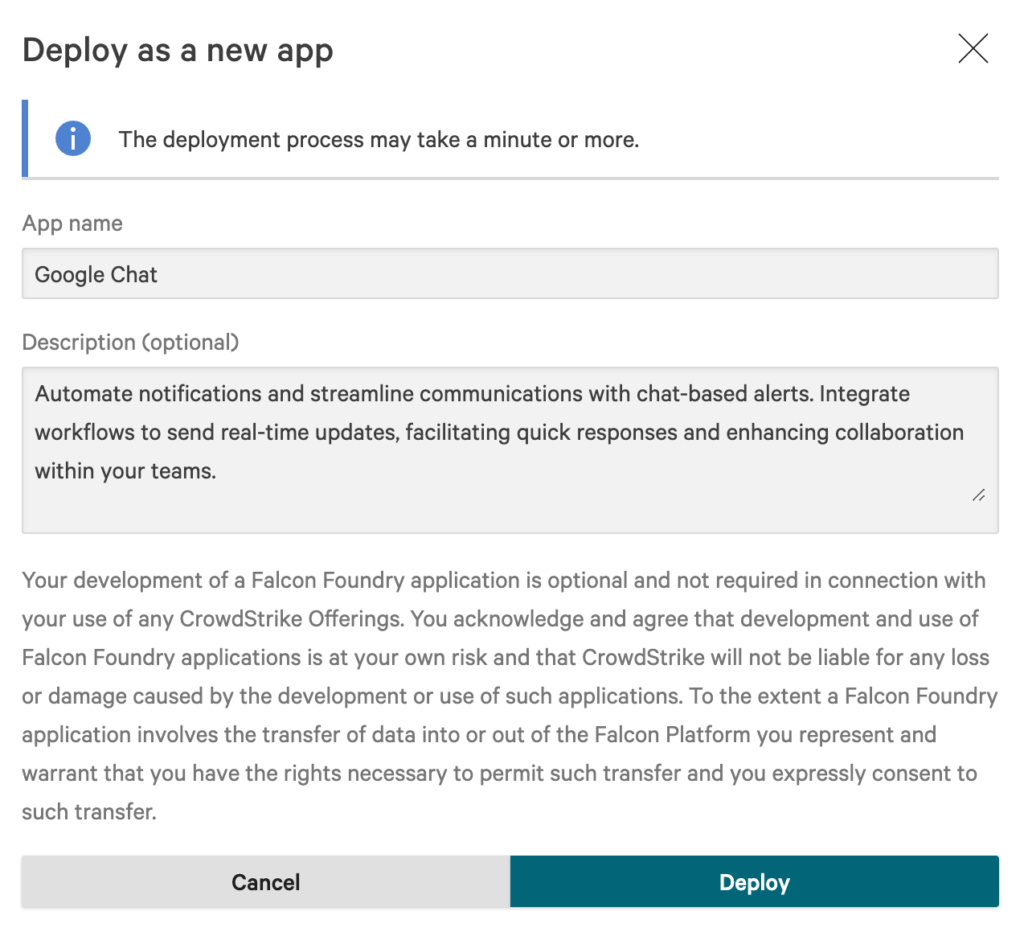Click the 'Description (optional)' label
The image size is (1024, 932).
click(x=131, y=342)
